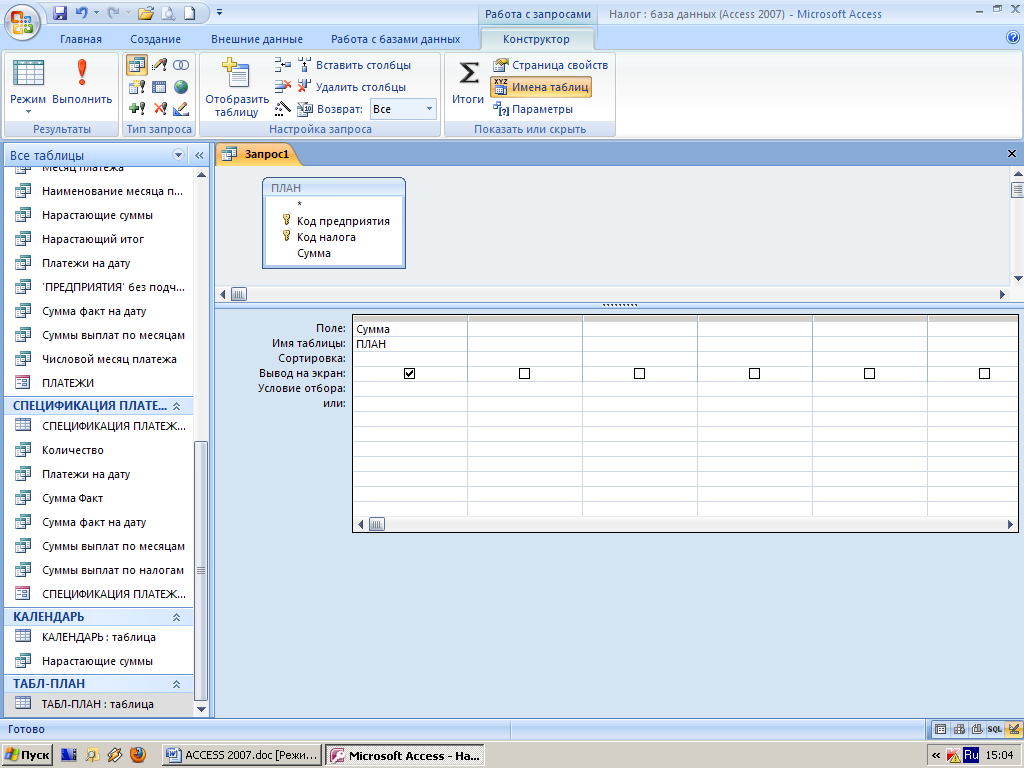
Task: Switch to Datasheet view in status bar
Action: coord(940,729)
